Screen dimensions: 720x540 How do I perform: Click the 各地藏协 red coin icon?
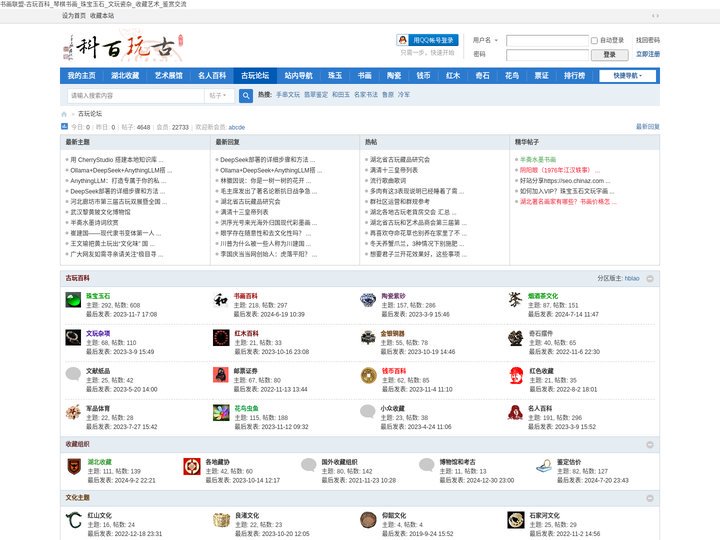click(191, 466)
